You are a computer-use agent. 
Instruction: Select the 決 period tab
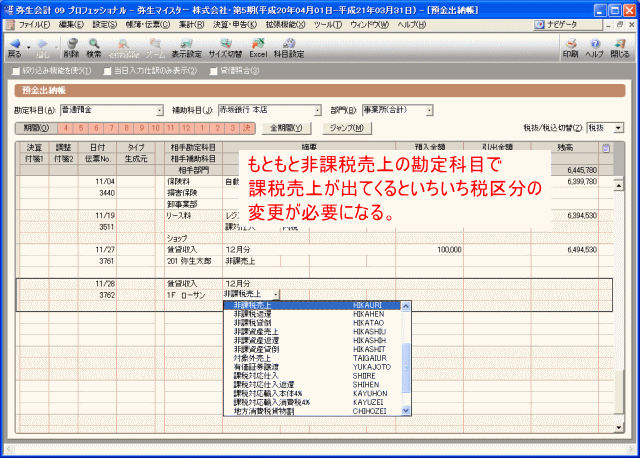point(247,128)
